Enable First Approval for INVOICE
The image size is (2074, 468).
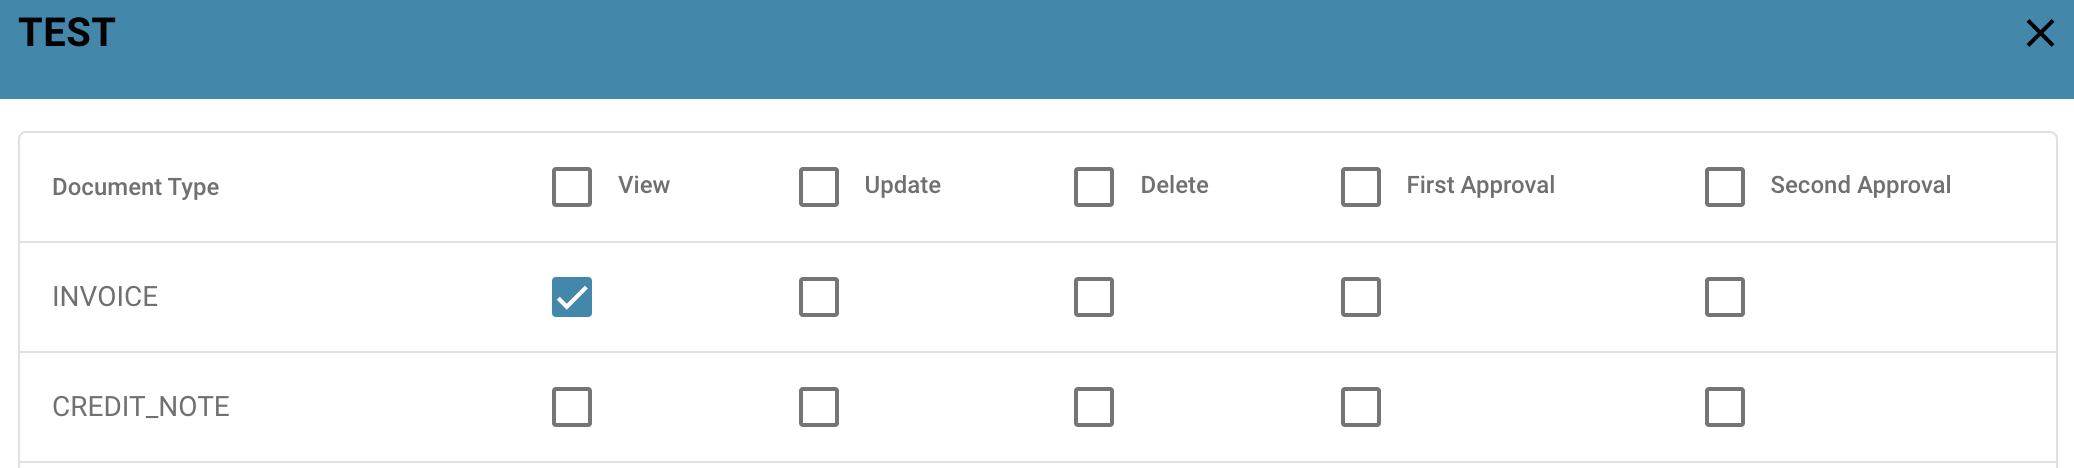coord(1361,297)
